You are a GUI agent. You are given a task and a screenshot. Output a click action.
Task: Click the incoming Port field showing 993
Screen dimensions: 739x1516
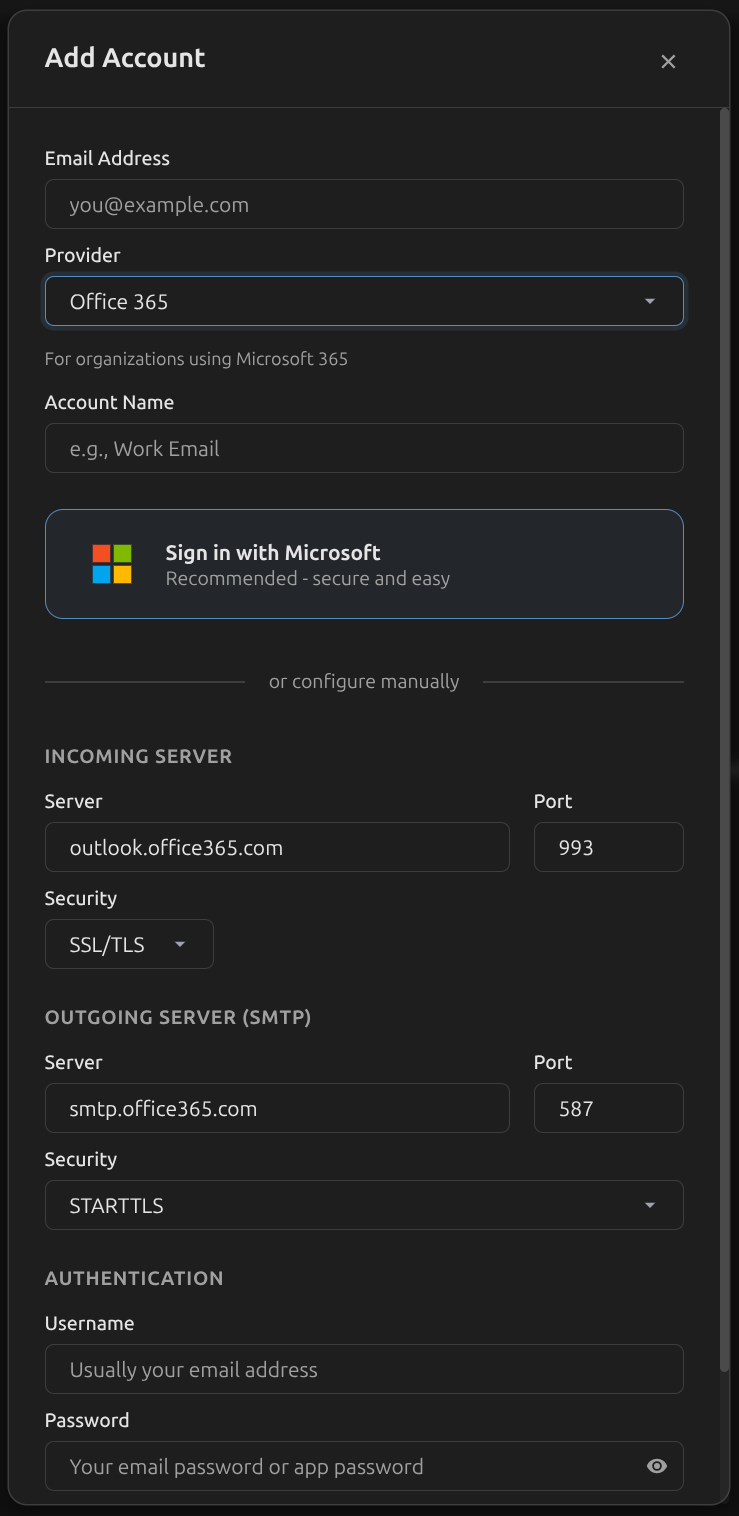[x=608, y=847]
